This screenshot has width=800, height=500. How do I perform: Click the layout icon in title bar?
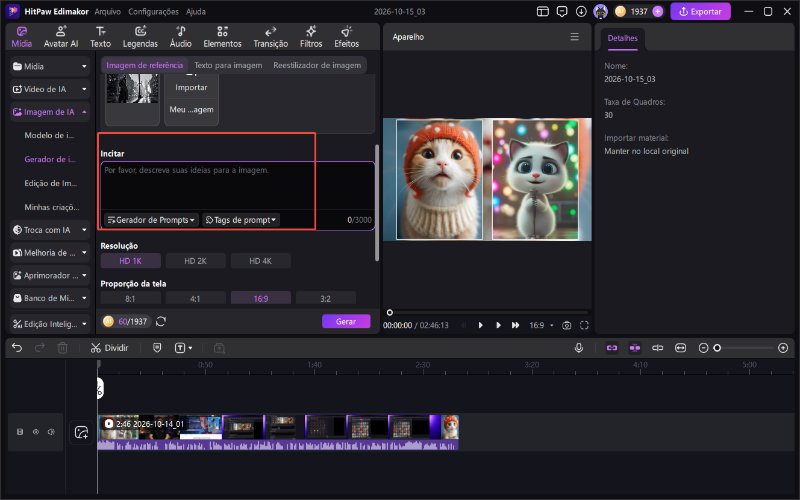coord(543,11)
